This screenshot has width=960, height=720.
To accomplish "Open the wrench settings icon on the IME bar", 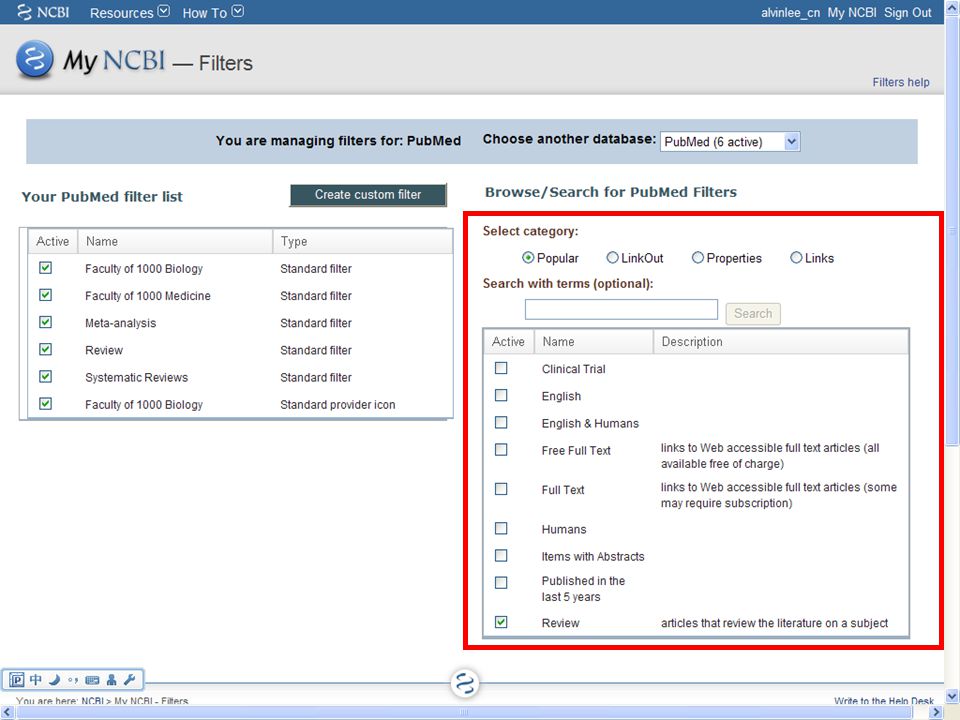I will pos(129,680).
